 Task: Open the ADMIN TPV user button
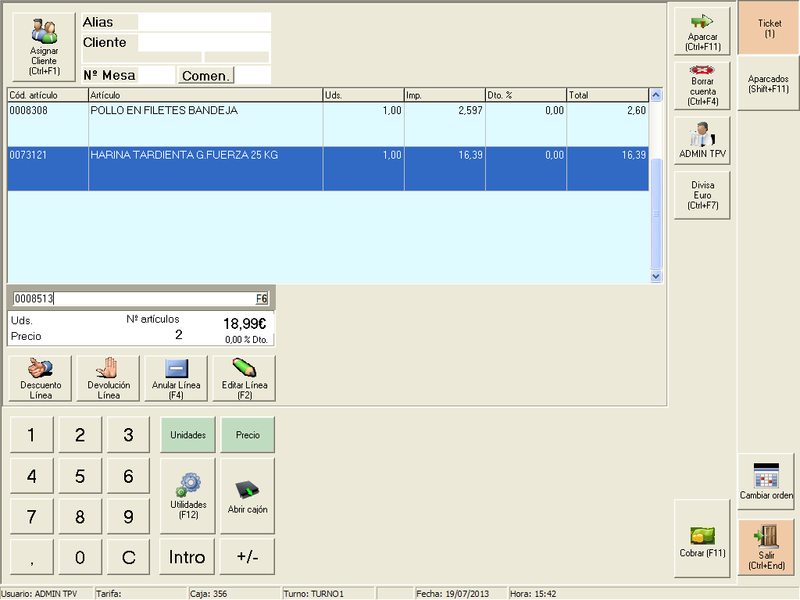[x=702, y=141]
